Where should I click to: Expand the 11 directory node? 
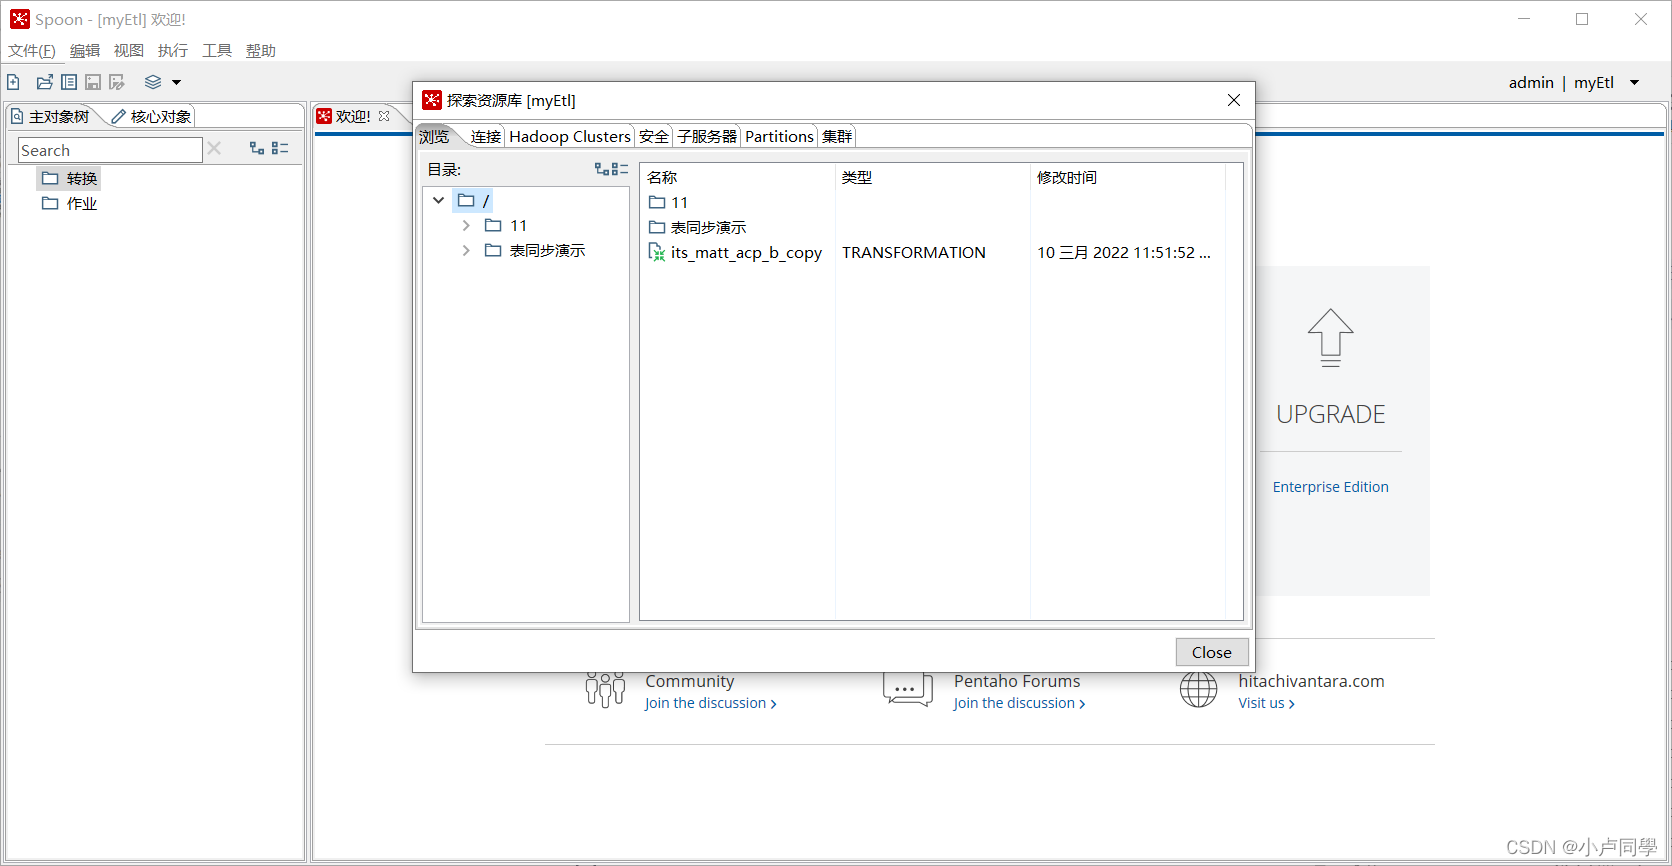[x=466, y=225]
